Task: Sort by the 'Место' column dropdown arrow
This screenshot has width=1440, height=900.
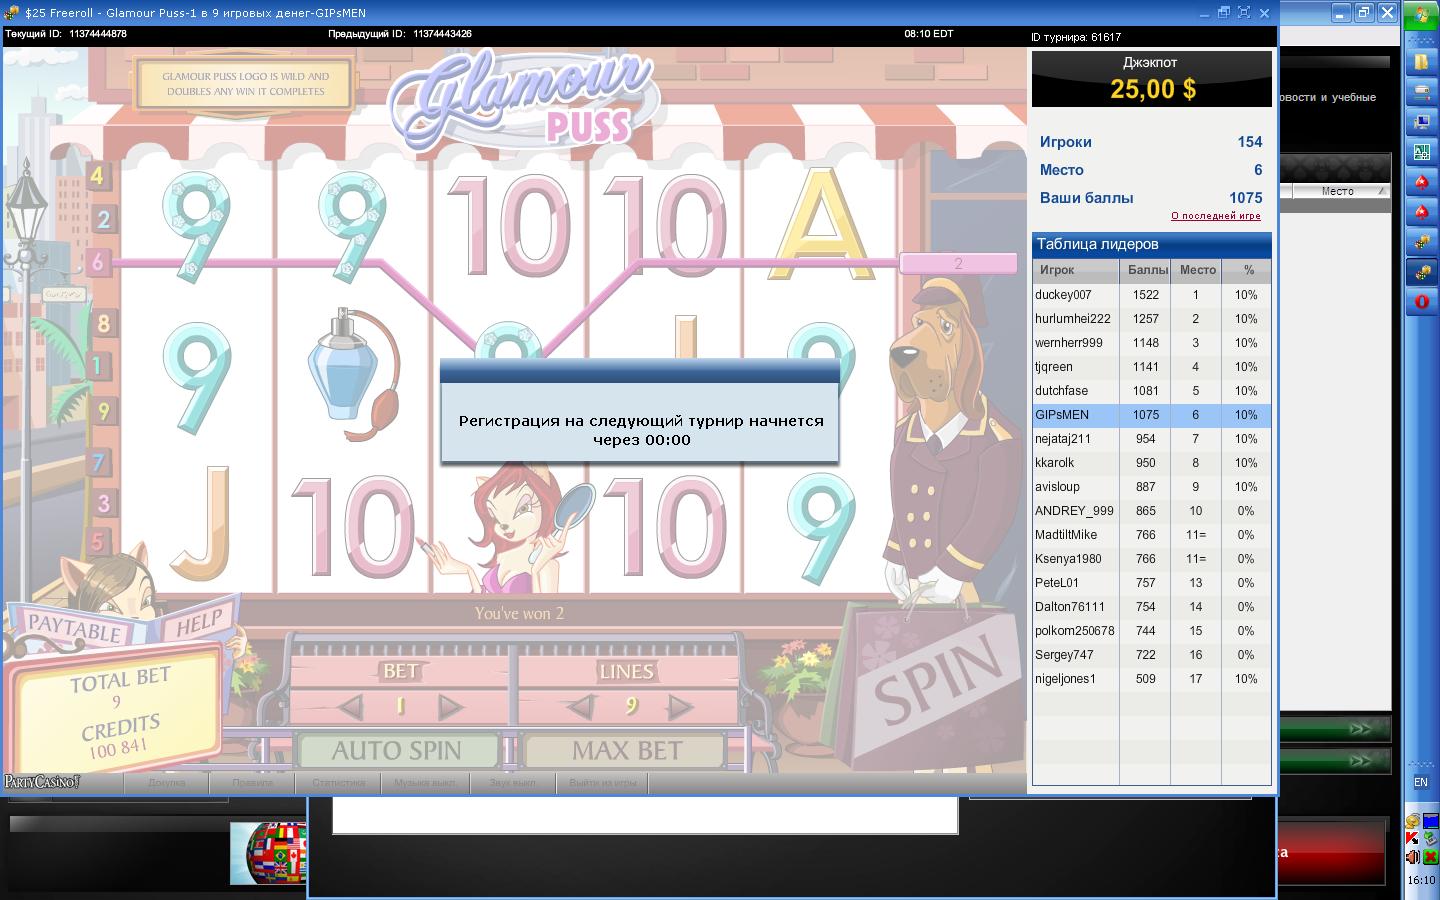Action: pyautogui.click(x=1381, y=191)
